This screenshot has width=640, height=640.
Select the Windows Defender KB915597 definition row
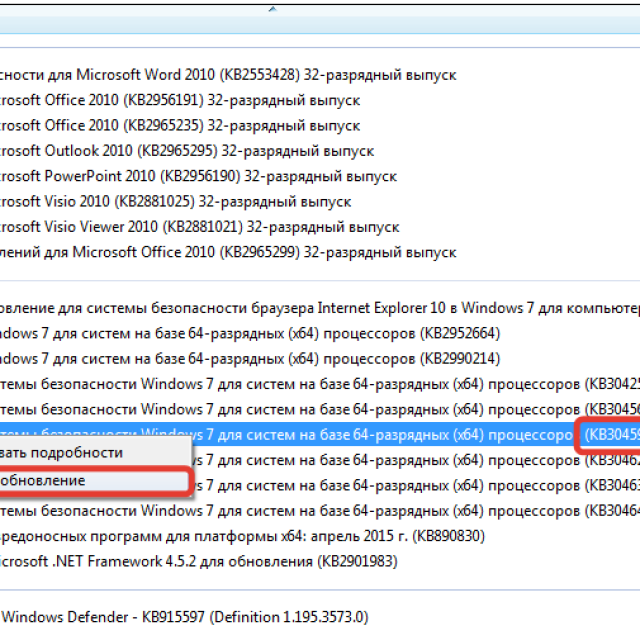[184, 617]
